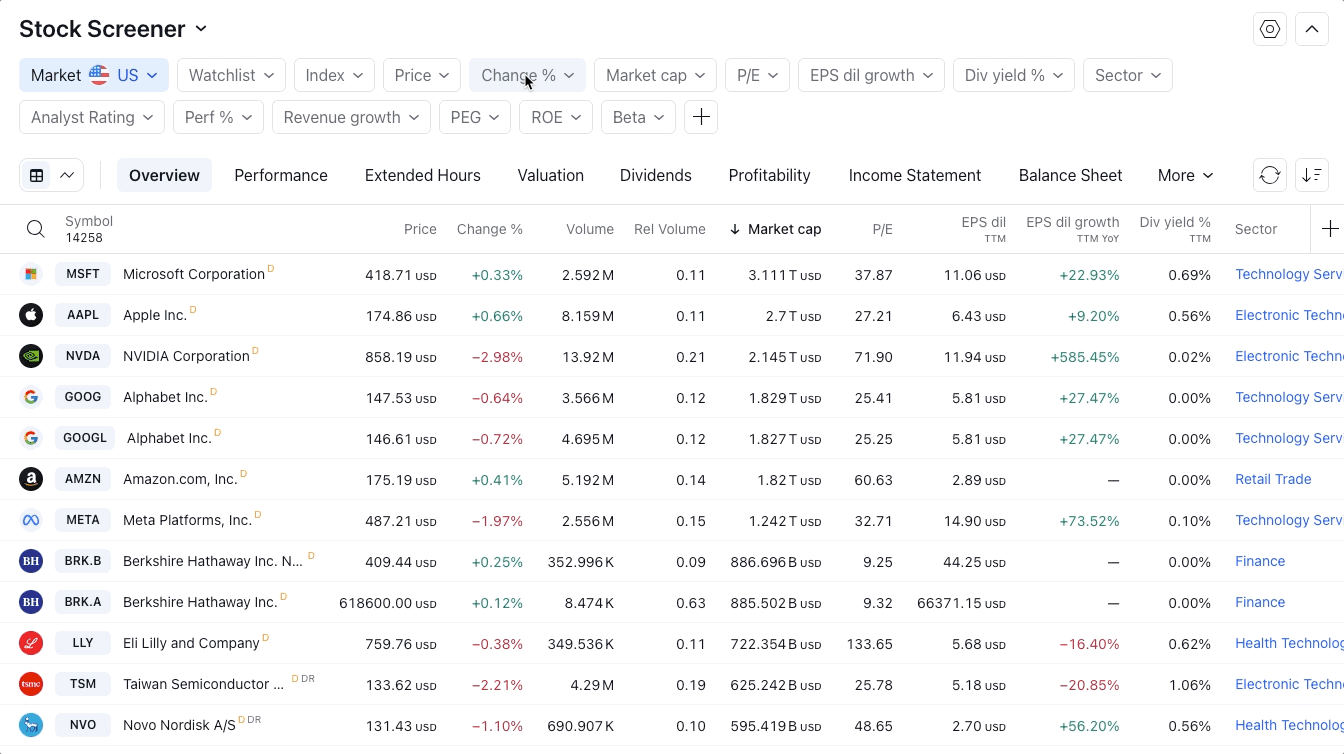Open the sort options icon
The height and width of the screenshot is (754, 1344).
click(x=1312, y=175)
